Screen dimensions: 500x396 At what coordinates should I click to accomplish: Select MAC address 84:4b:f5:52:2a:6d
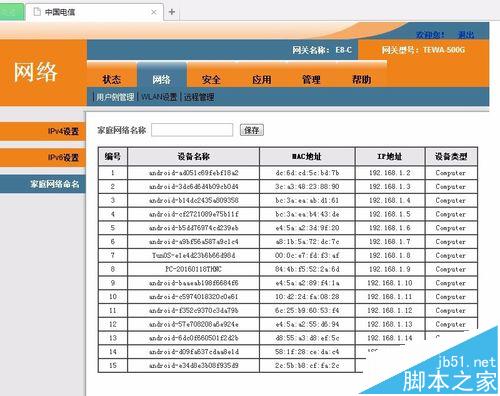[307, 269]
